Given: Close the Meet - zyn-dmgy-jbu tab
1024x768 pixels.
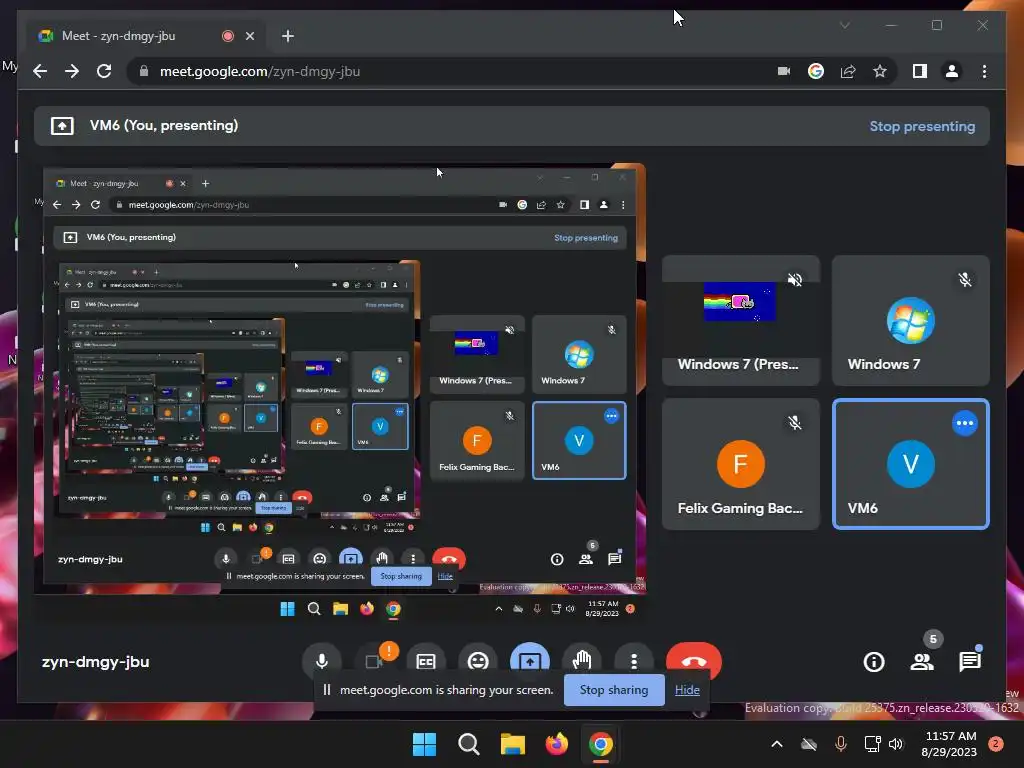Looking at the screenshot, I should 249,37.
